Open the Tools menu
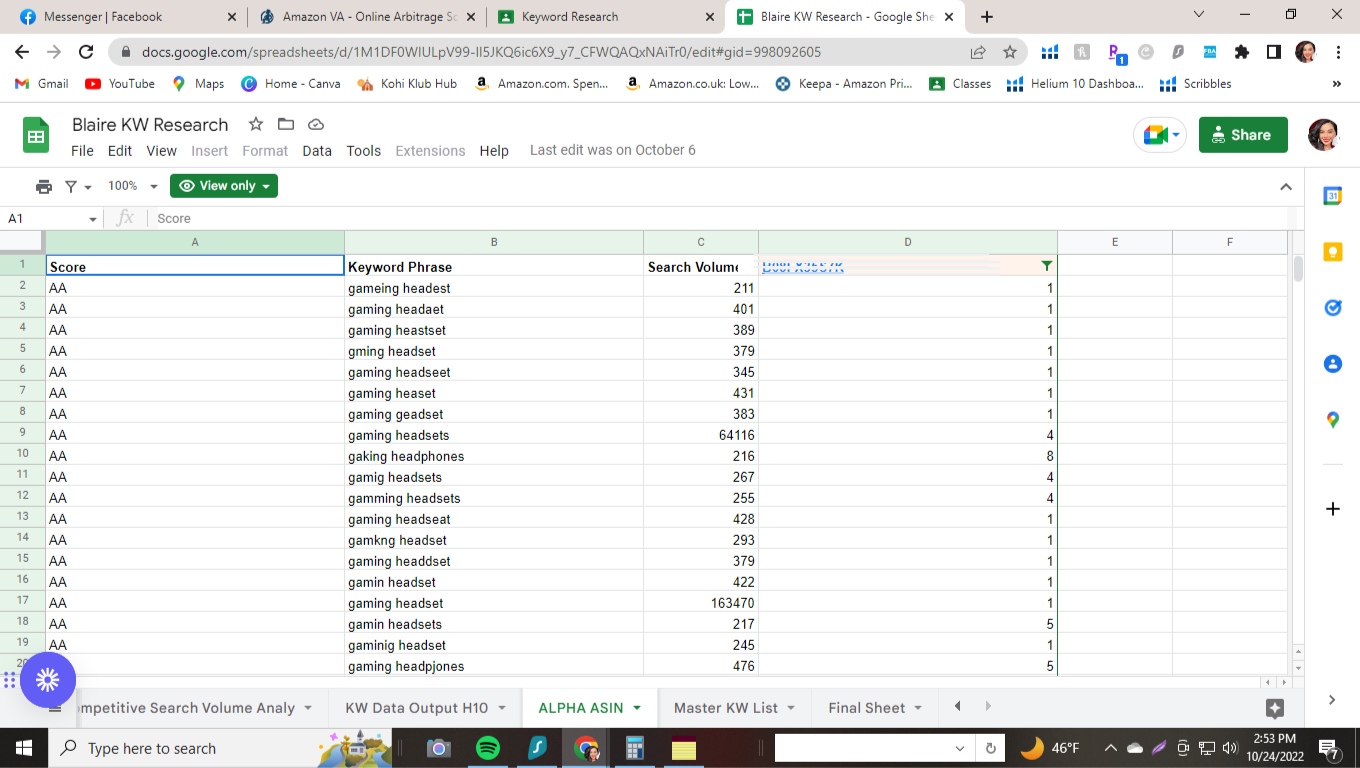 coord(364,151)
